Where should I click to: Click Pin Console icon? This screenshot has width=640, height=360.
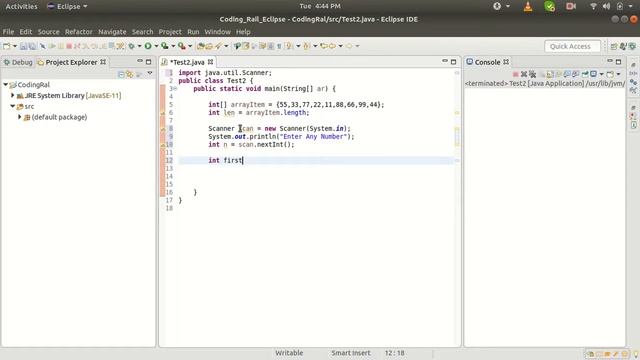coord(585,74)
